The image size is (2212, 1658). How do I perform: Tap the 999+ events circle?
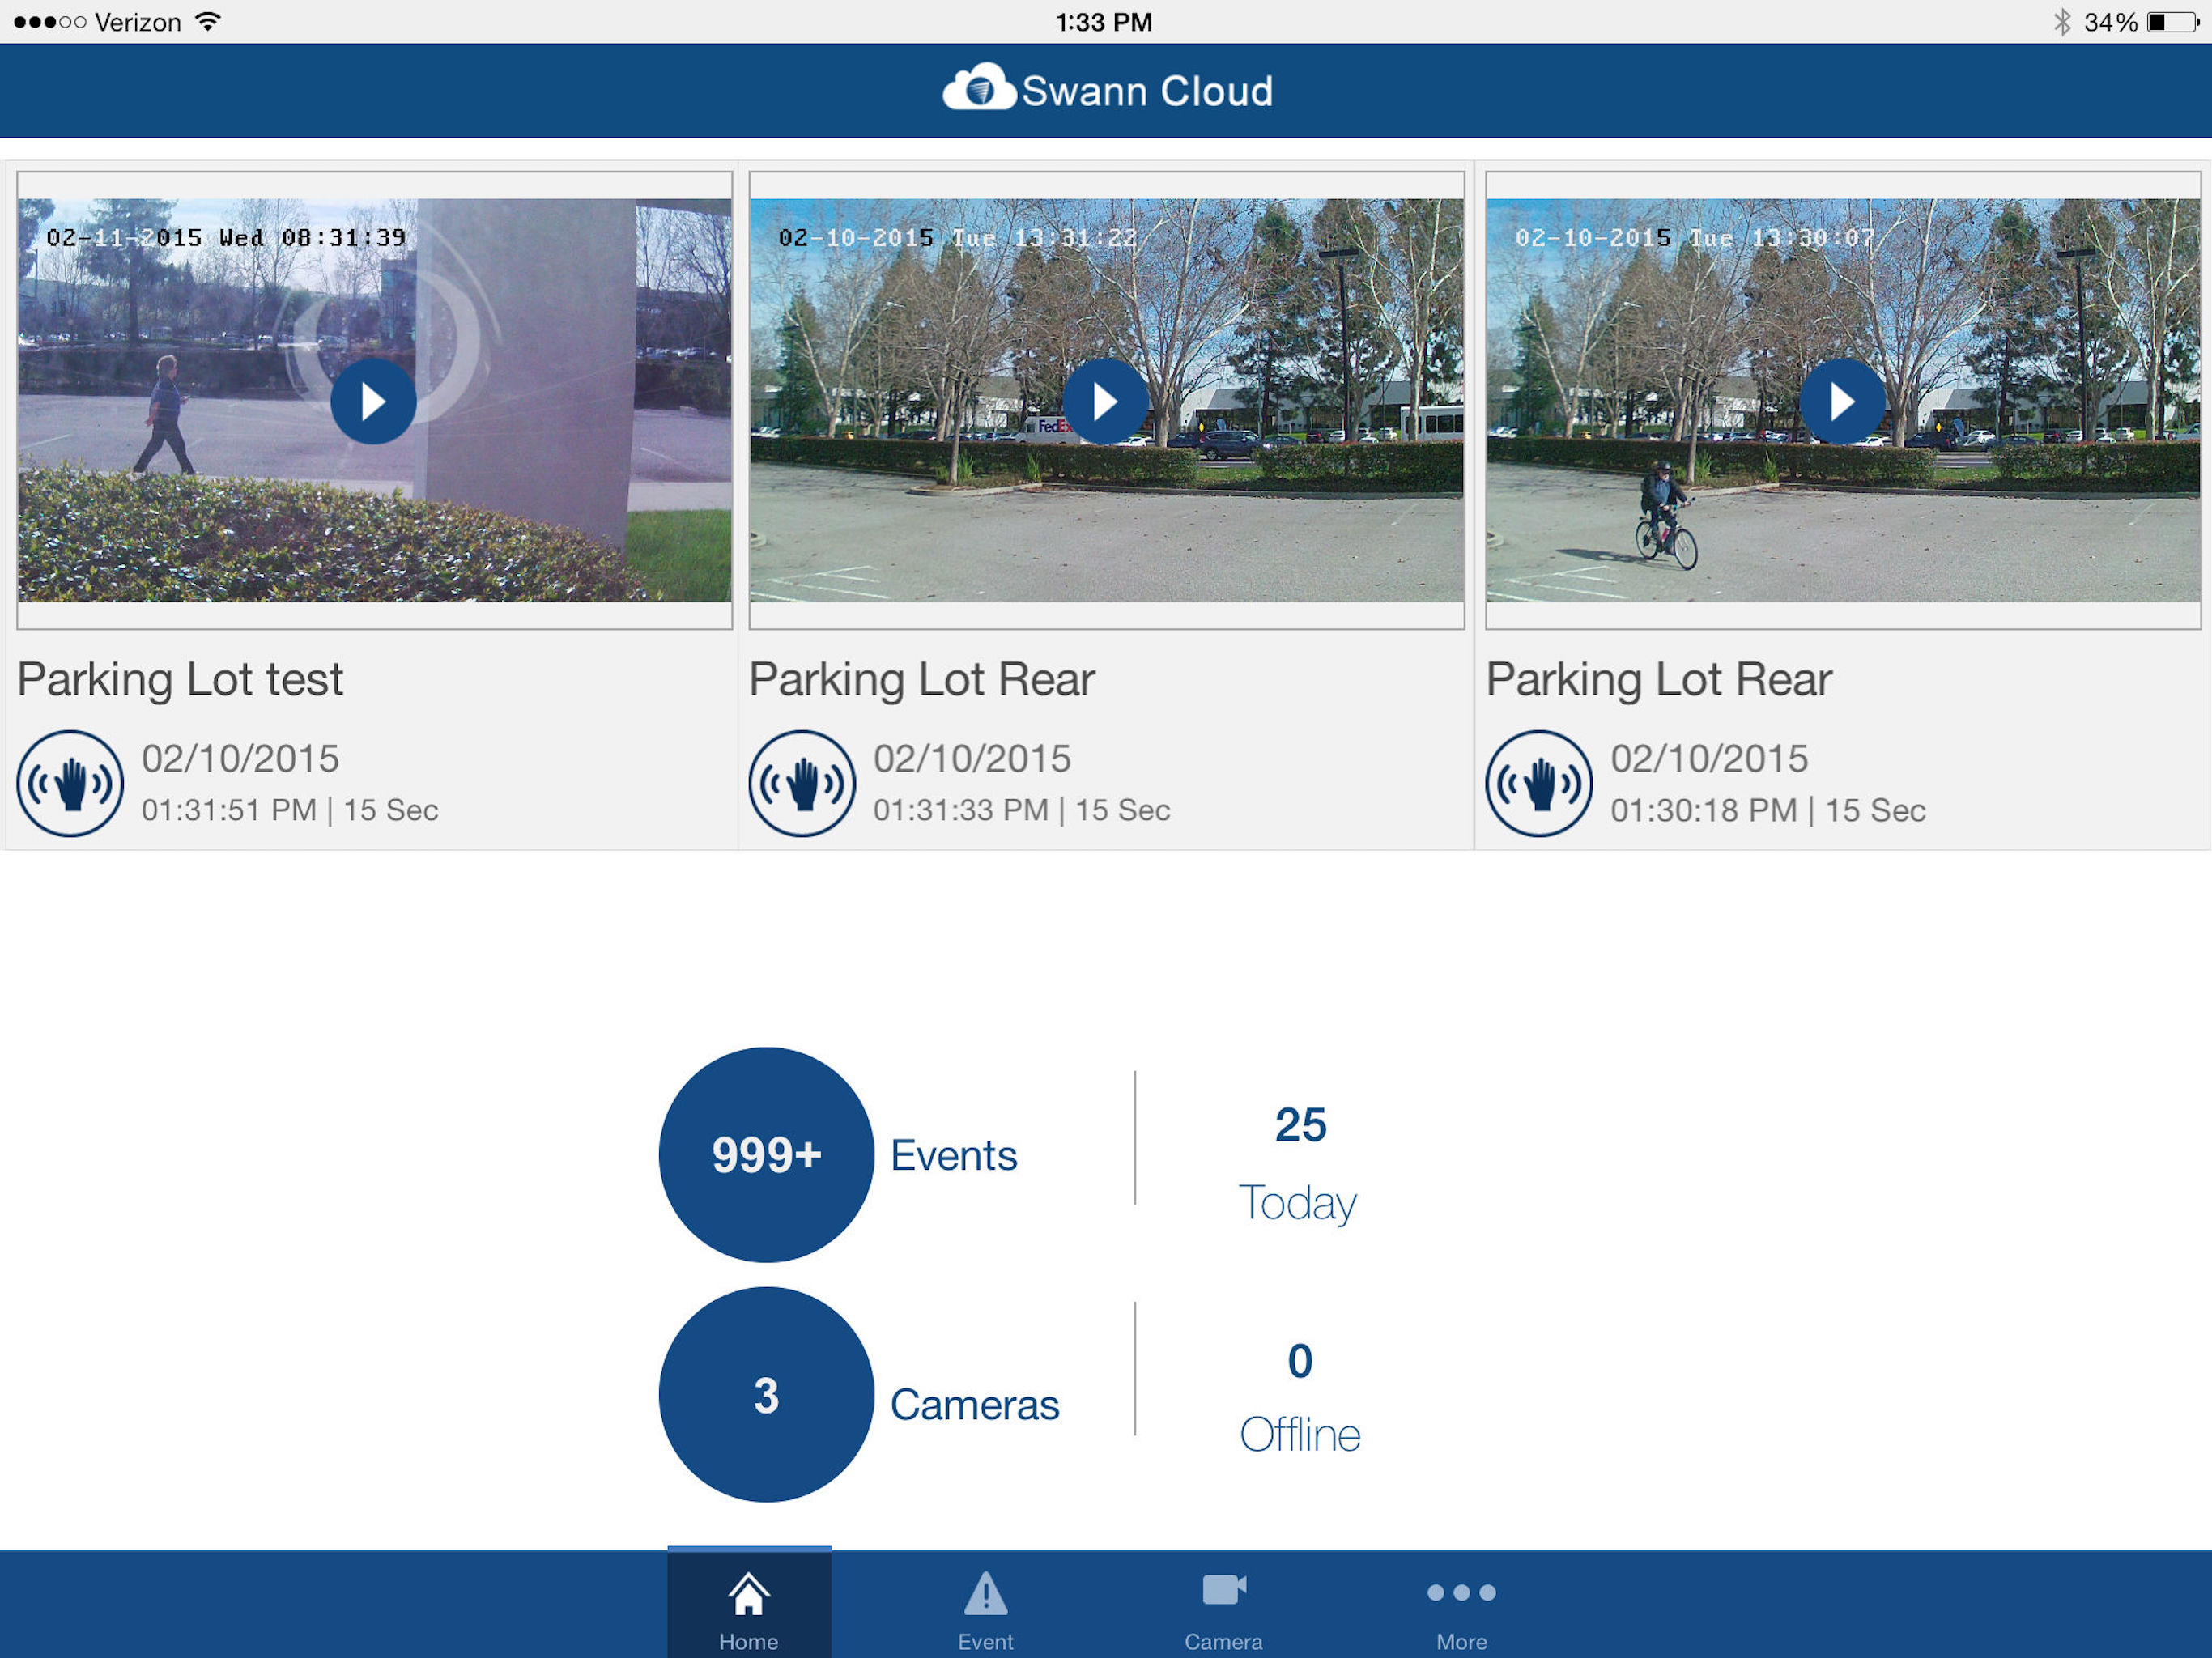(766, 1154)
